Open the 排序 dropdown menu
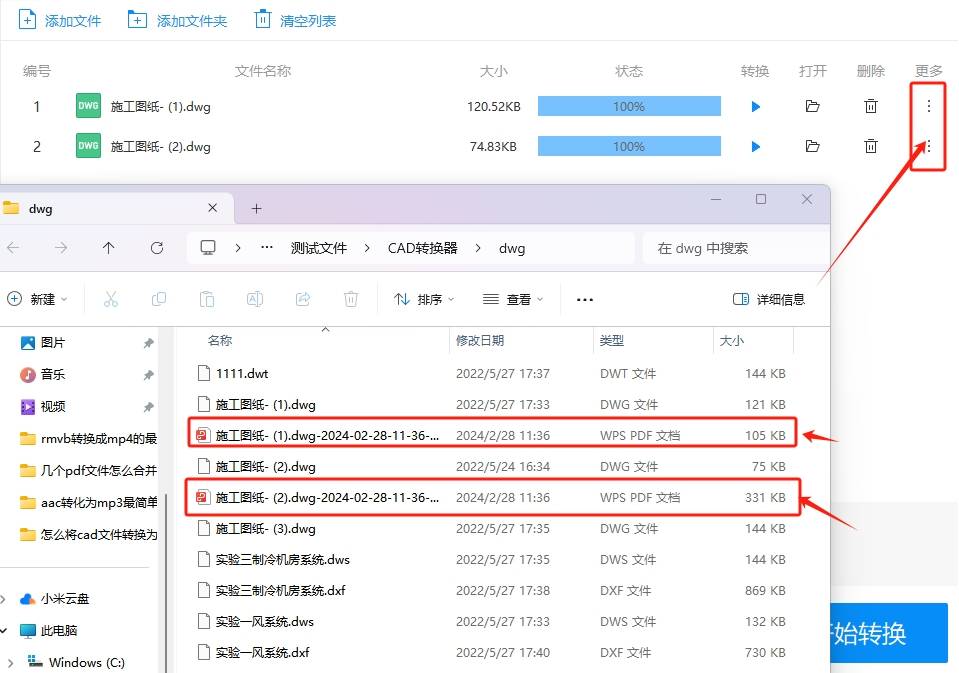Image resolution: width=959 pixels, height=673 pixels. 423,298
